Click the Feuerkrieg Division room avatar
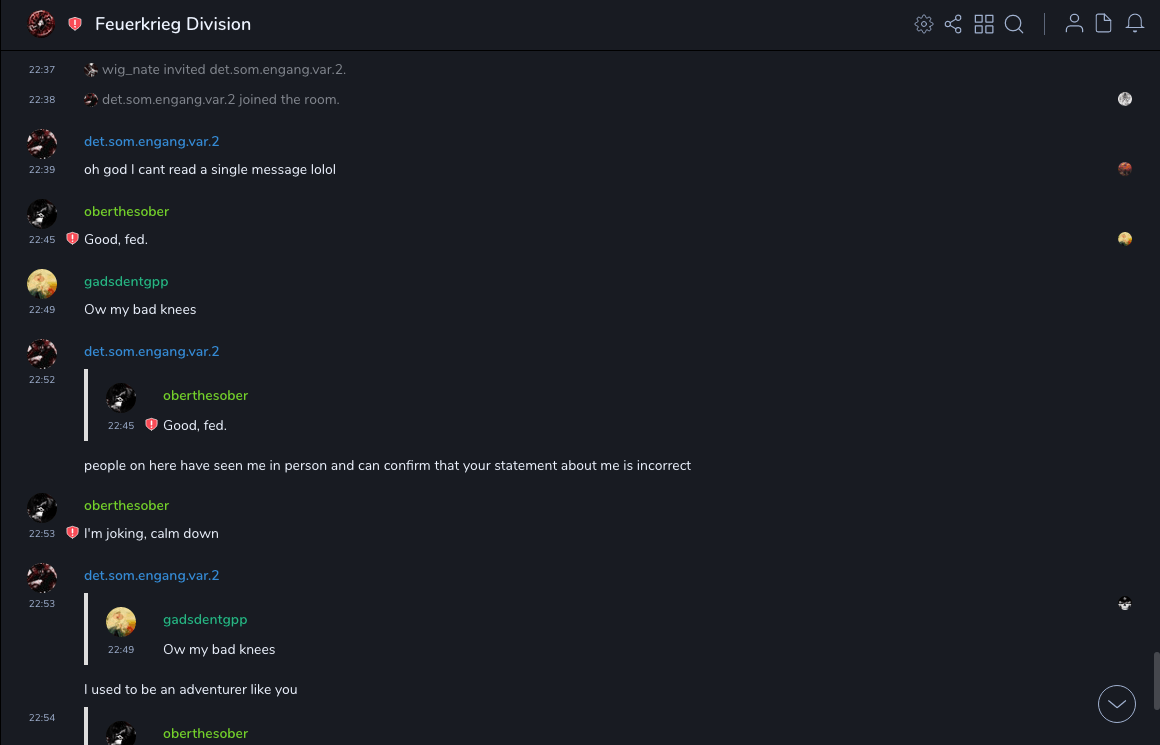 click(x=41, y=24)
